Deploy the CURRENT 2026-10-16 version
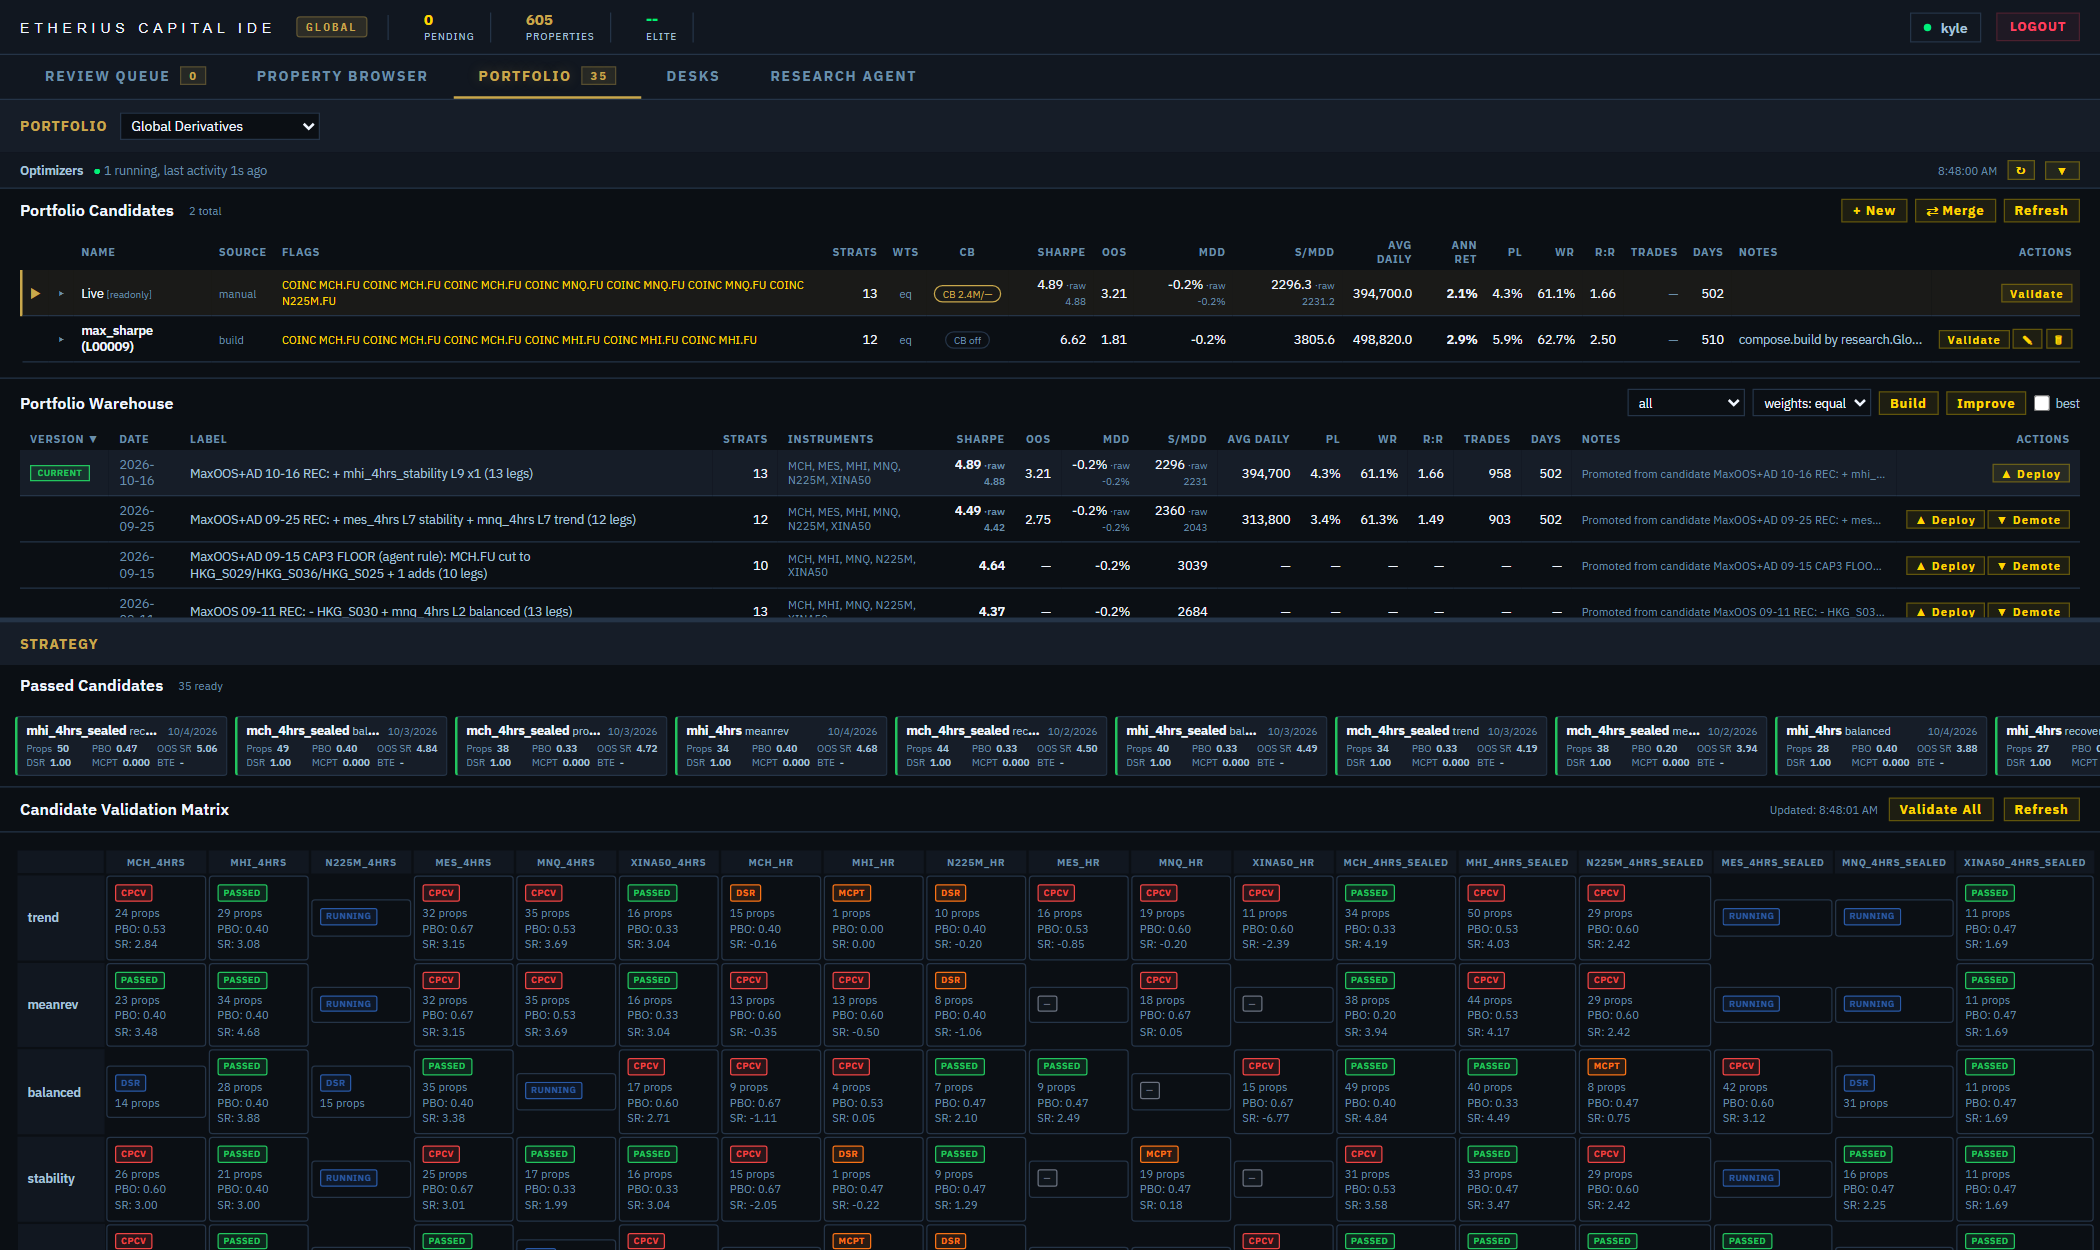This screenshot has height=1250, width=2100. 2031,474
